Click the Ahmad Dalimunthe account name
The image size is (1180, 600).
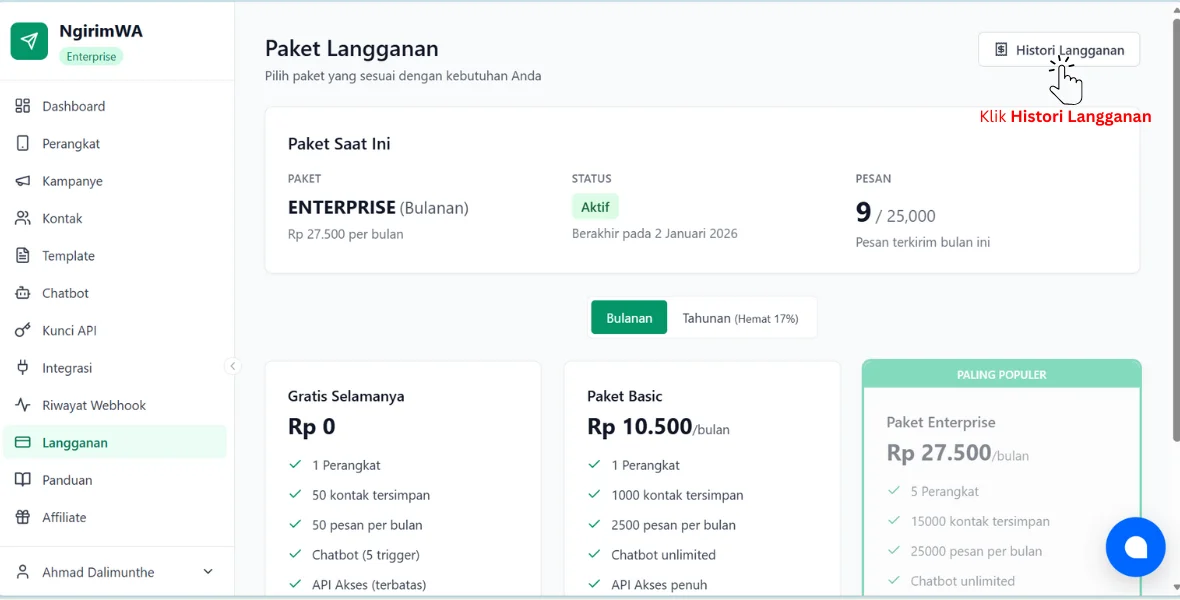(99, 572)
